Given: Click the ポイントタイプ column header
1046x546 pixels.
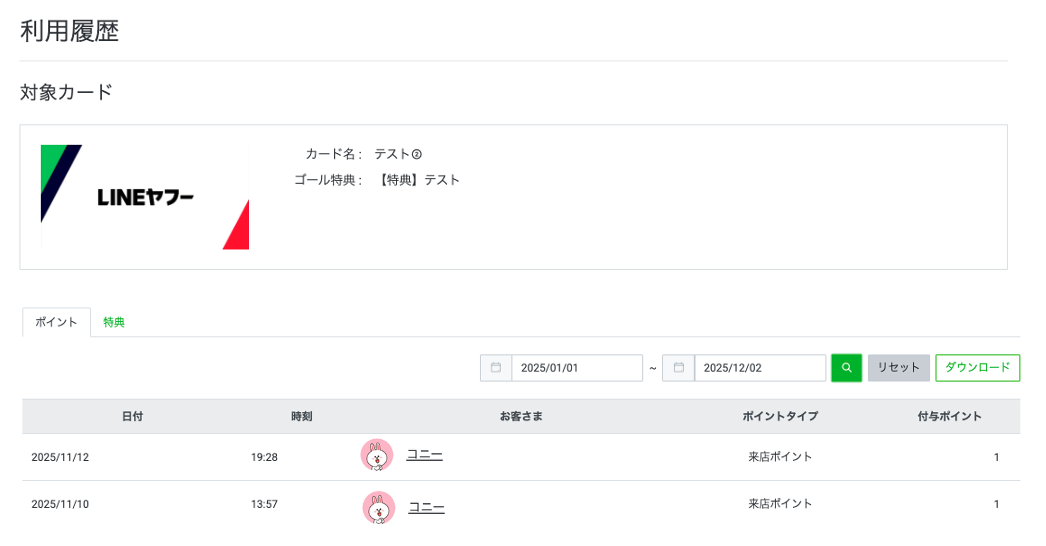Looking at the screenshot, I should point(780,416).
